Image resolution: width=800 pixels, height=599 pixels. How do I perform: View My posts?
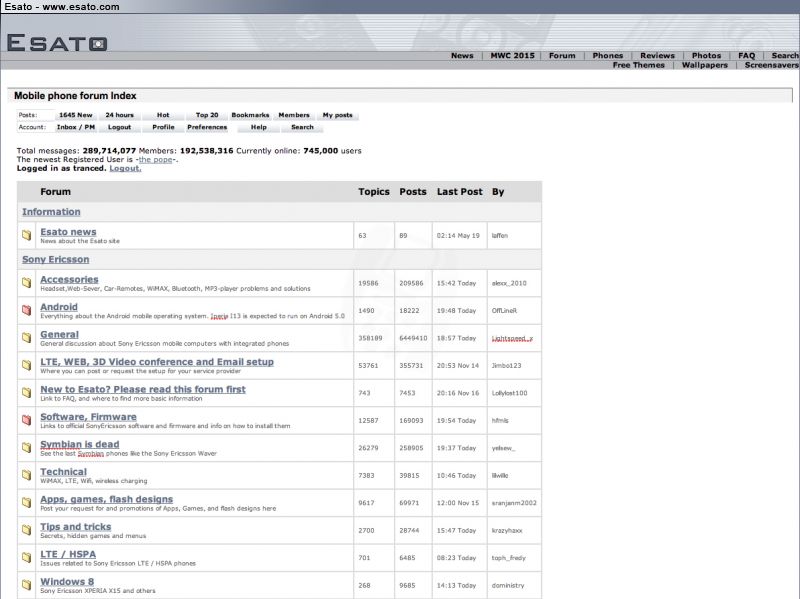pos(337,115)
